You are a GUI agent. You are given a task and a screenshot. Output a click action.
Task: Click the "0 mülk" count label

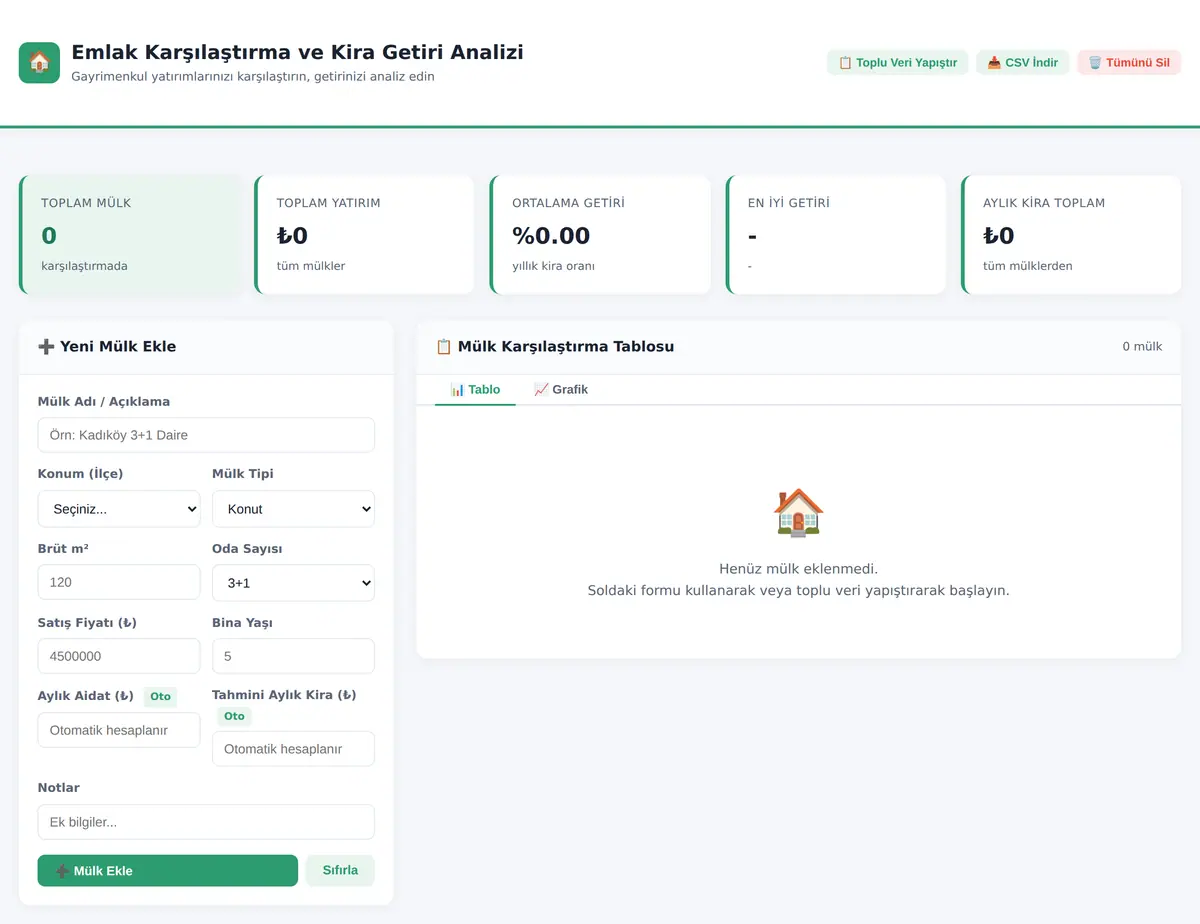tap(1142, 347)
